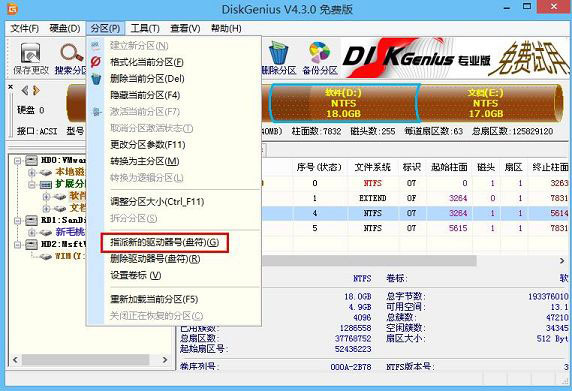This screenshot has width=572, height=391.
Task: Click the Search Partition magnifier icon
Action: (x=71, y=53)
